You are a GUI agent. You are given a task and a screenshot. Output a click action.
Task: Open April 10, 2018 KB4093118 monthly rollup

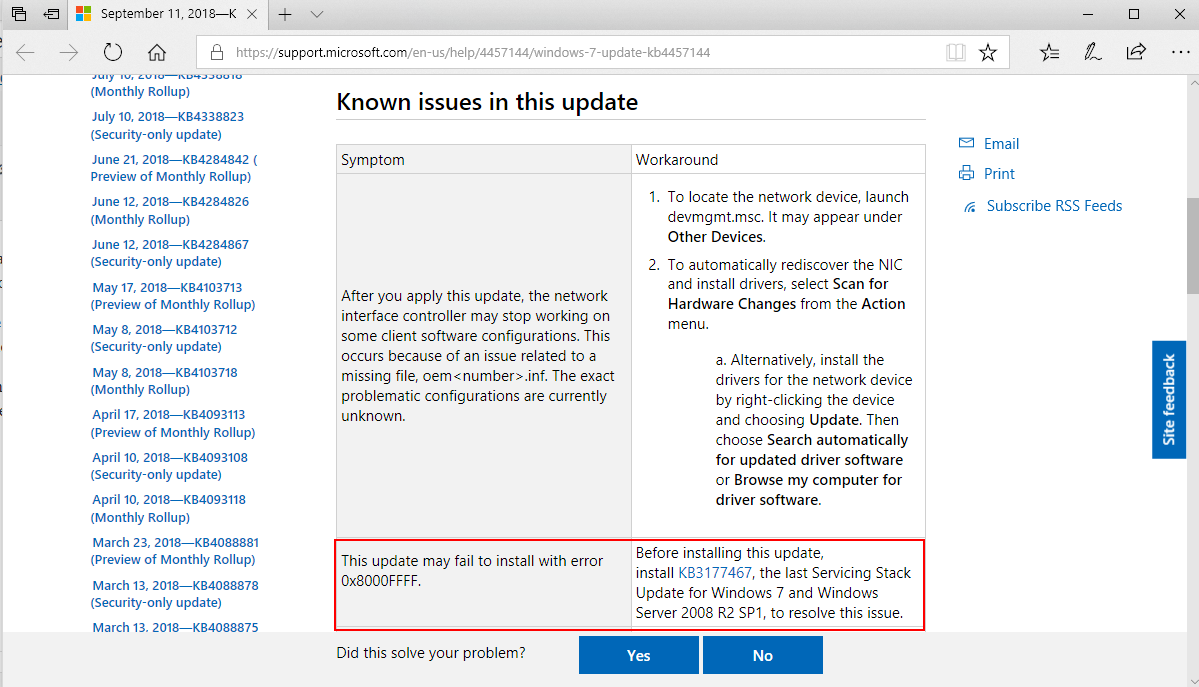click(169, 508)
